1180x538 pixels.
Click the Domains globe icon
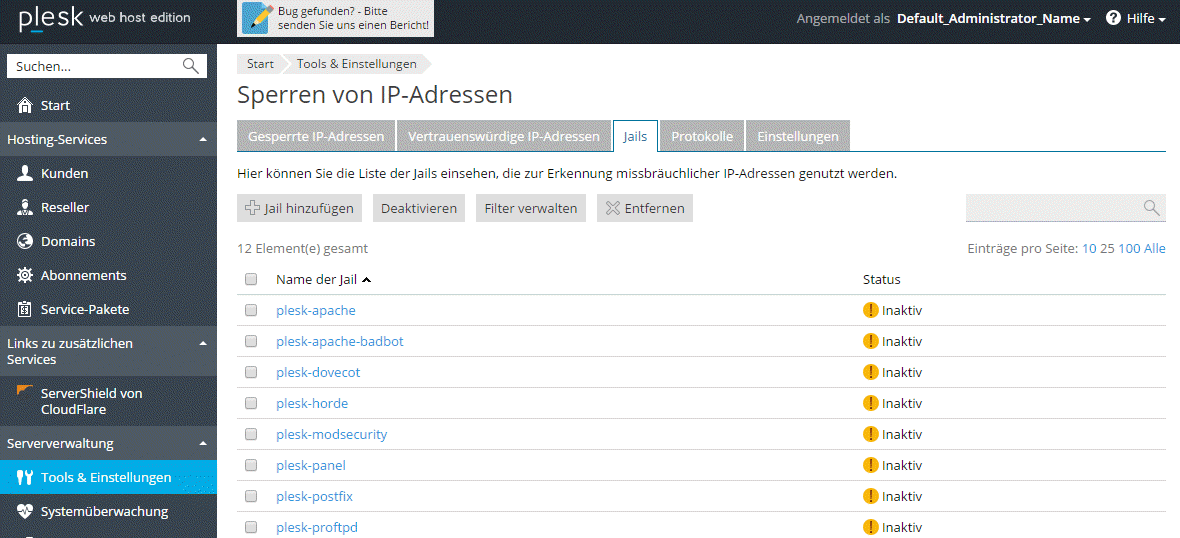[x=25, y=242]
